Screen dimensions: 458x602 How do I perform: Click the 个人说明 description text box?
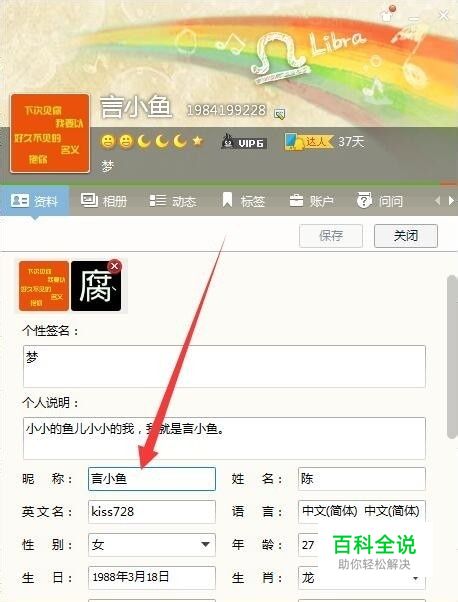[x=224, y=438]
